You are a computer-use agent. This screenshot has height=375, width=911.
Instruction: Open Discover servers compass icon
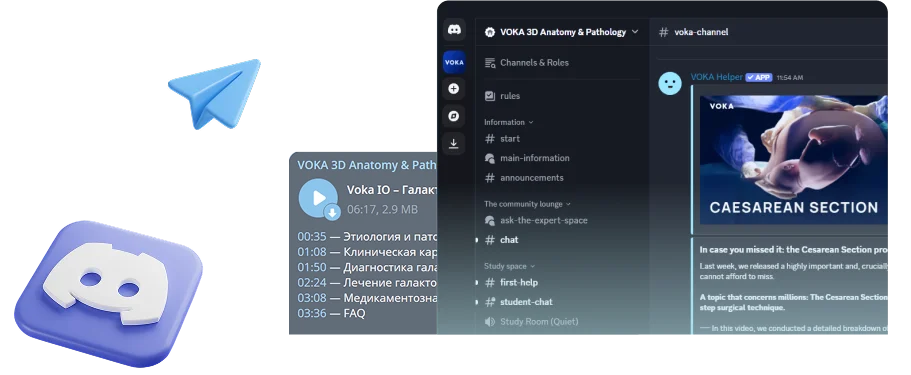[x=454, y=116]
